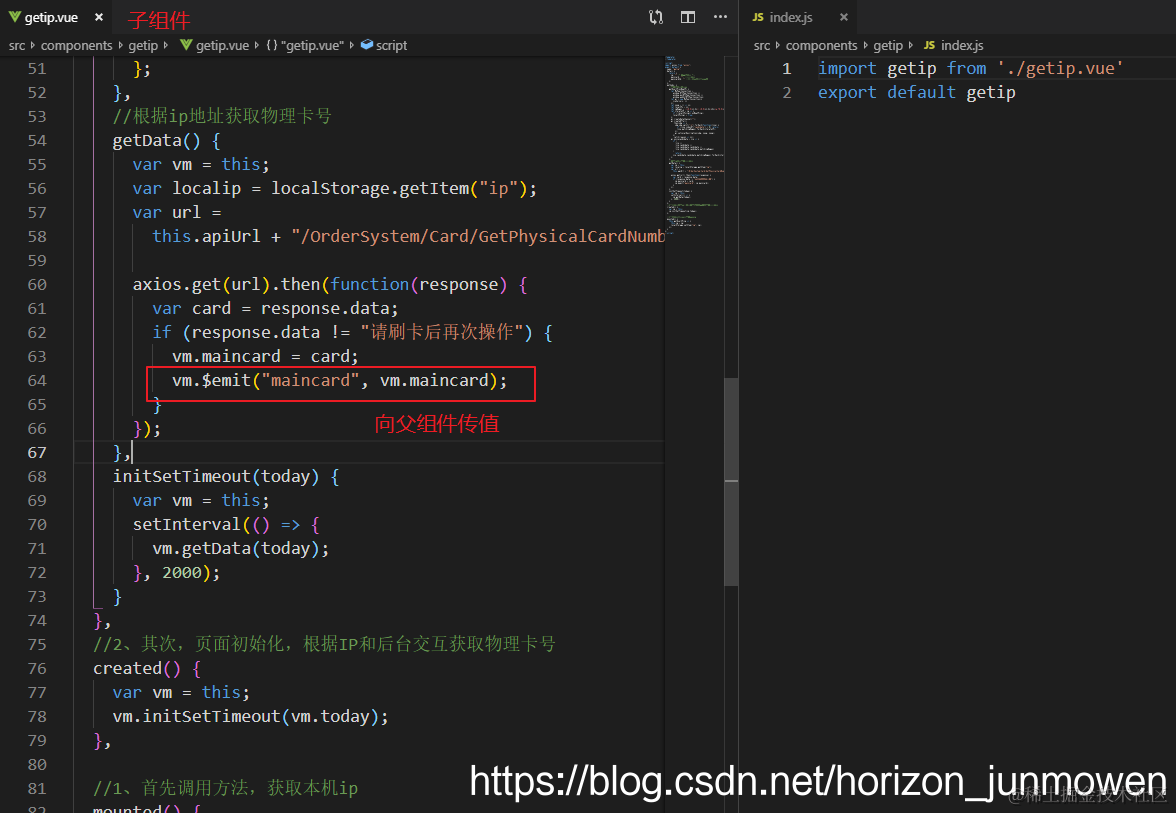Open the more actions ellipsis menu
This screenshot has height=813, width=1176.
[x=720, y=16]
